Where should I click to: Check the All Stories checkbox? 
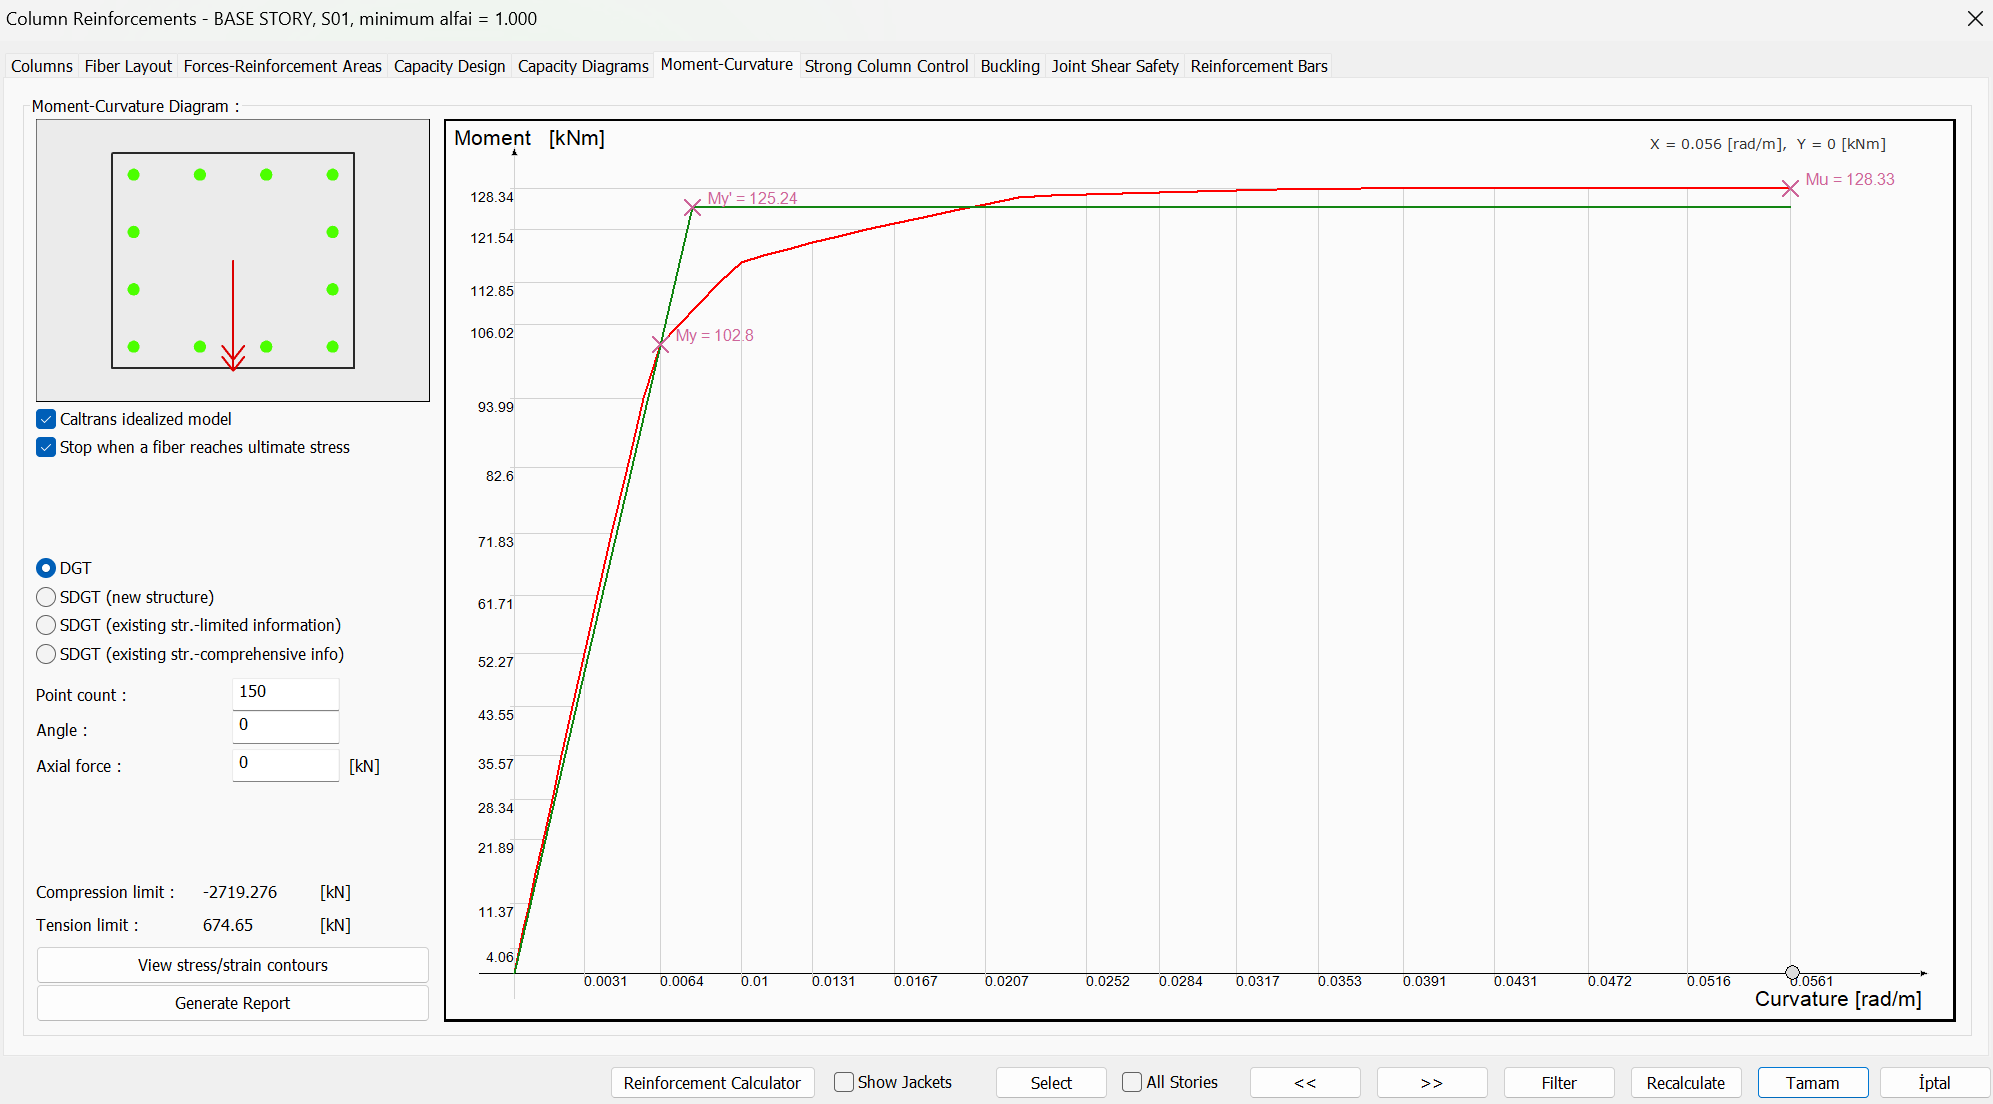click(1132, 1082)
